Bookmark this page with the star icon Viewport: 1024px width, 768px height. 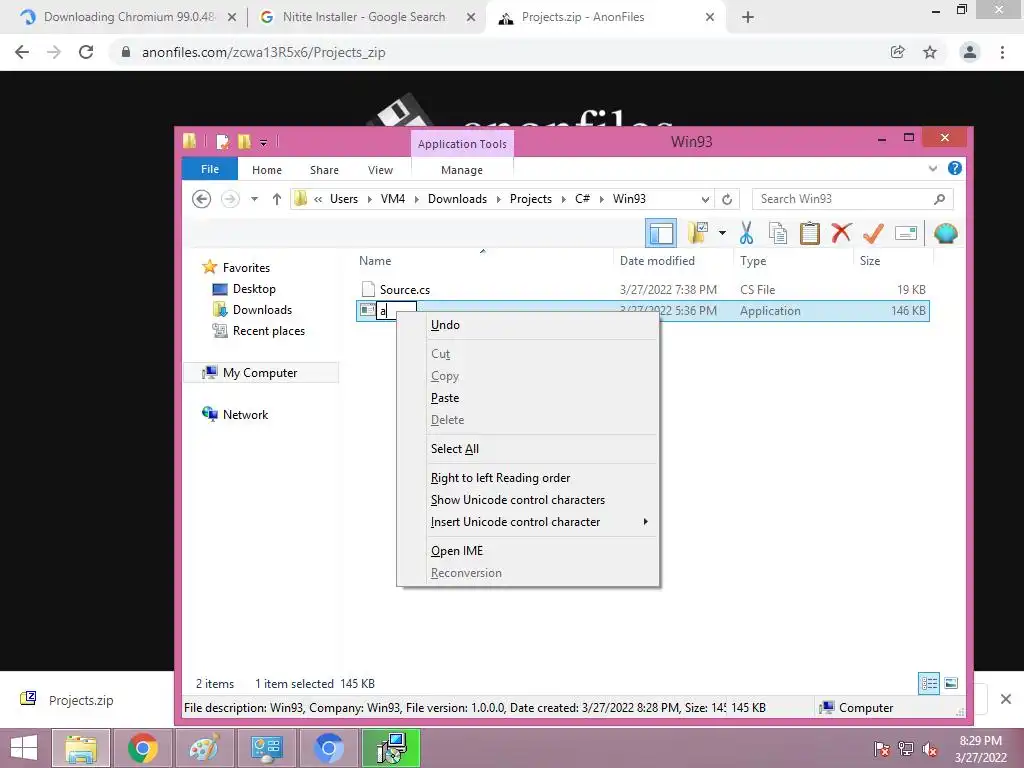(930, 52)
